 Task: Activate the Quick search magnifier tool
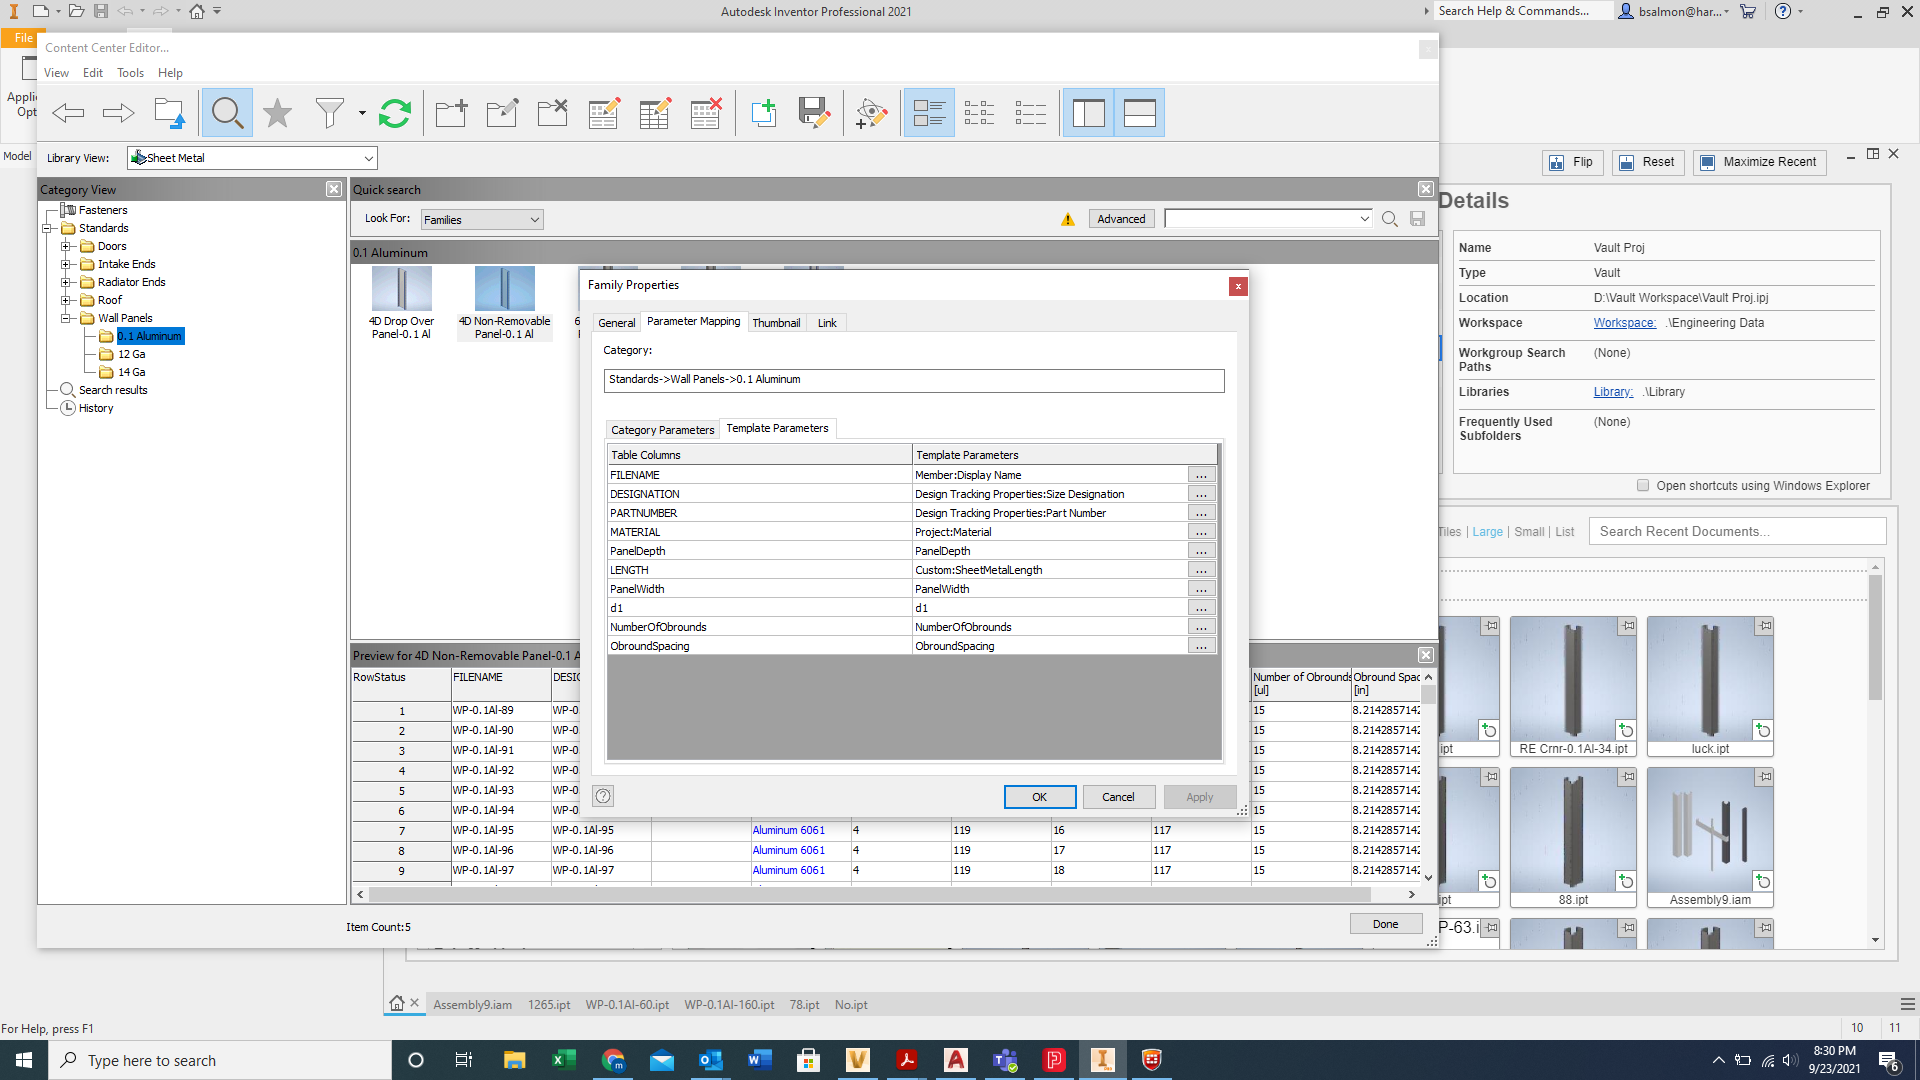point(227,112)
